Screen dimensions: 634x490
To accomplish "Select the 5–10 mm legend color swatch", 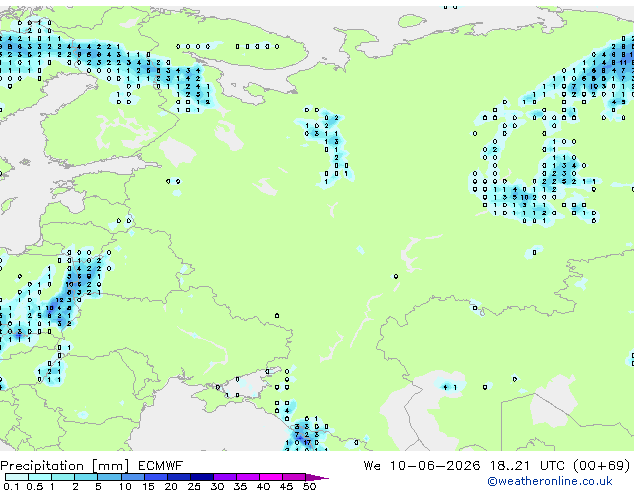I will coord(109,477).
